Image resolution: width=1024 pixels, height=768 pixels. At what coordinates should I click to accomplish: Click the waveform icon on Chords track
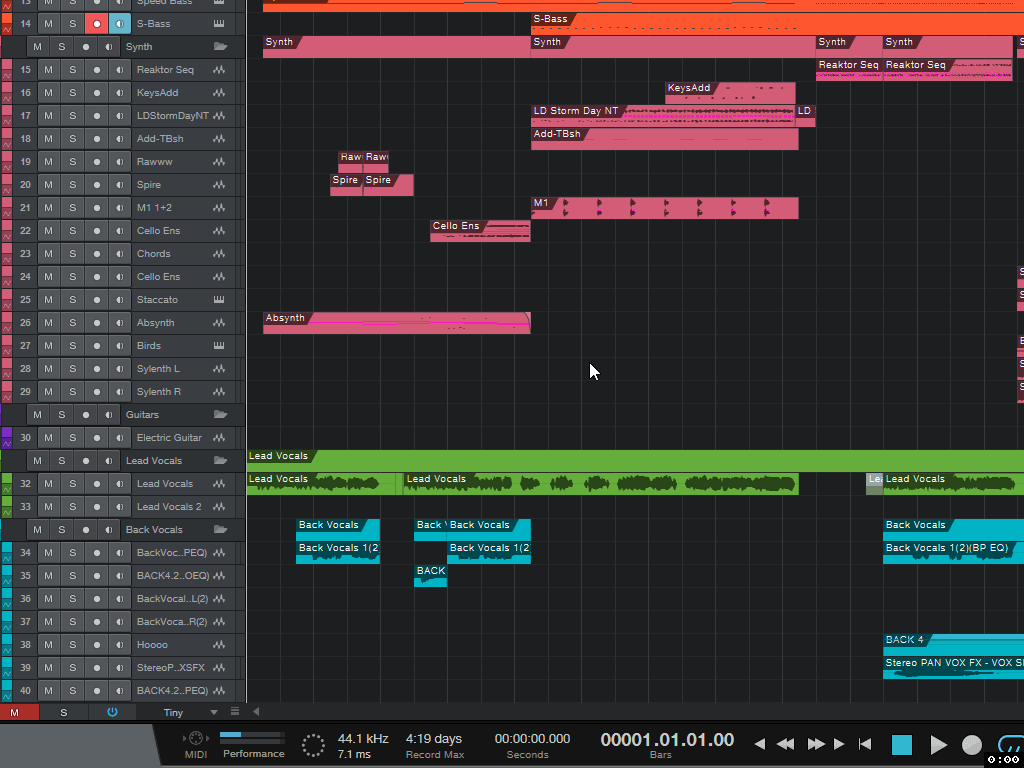[219, 254]
